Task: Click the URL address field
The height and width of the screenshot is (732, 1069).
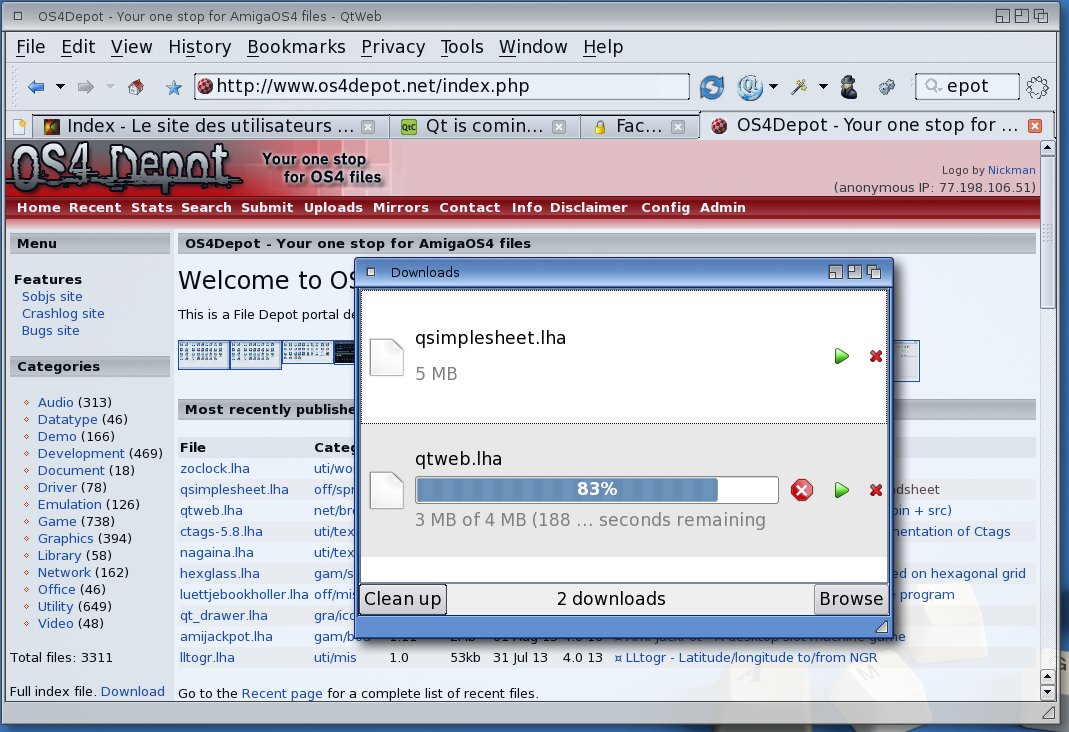Action: coord(450,87)
